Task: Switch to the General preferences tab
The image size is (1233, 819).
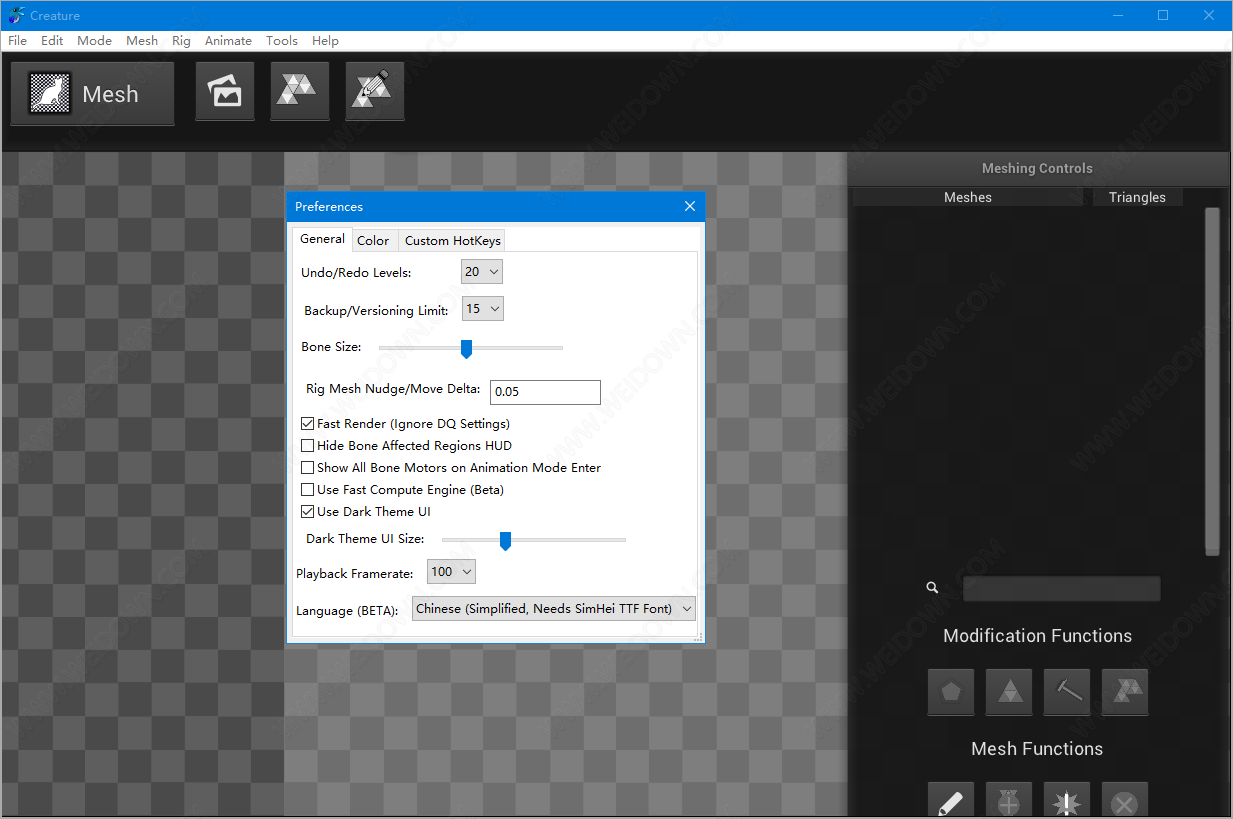Action: click(322, 239)
